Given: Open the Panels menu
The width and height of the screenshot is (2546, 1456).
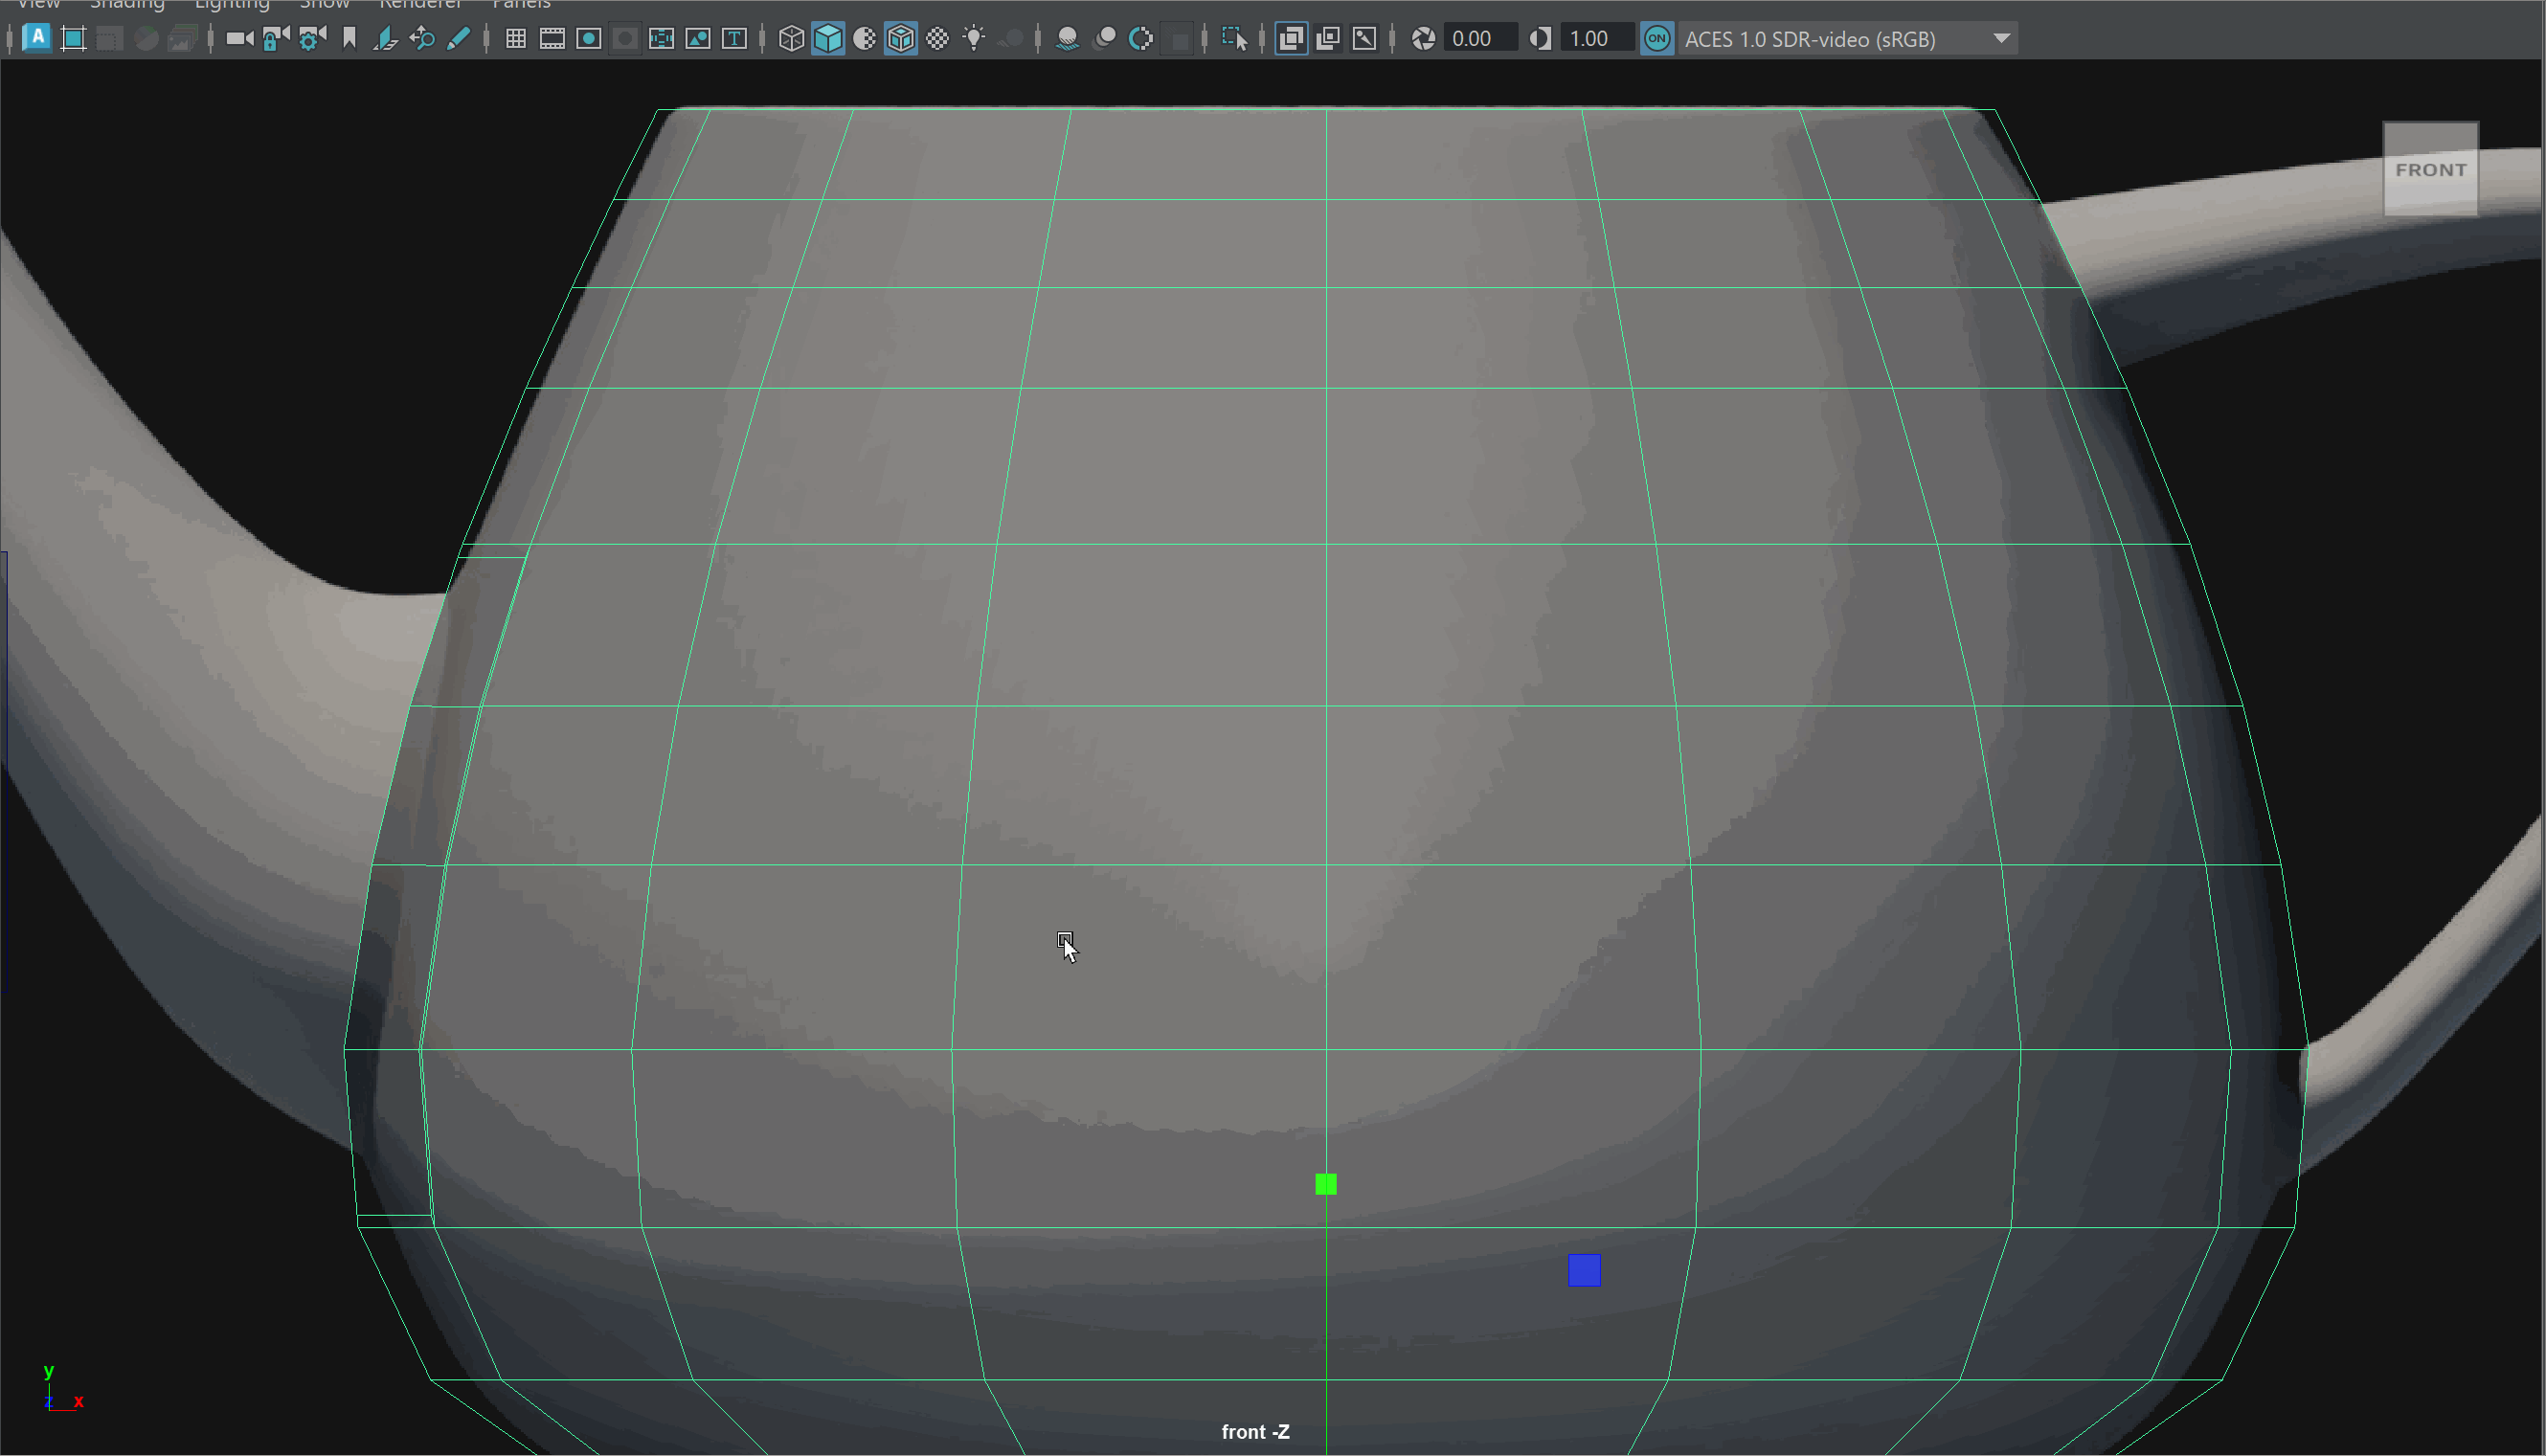Looking at the screenshot, I should point(521,5).
